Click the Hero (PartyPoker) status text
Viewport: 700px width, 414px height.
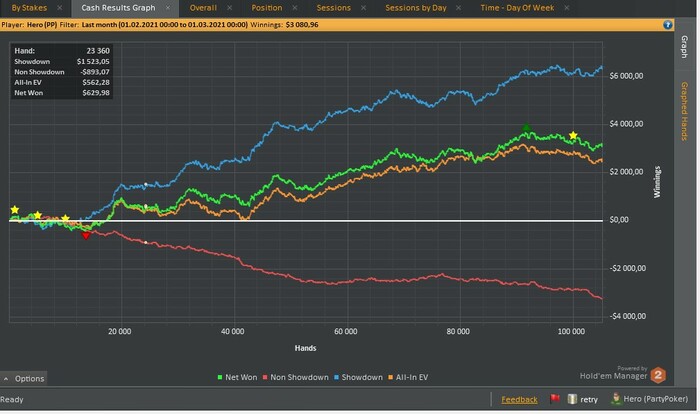[x=655, y=399]
